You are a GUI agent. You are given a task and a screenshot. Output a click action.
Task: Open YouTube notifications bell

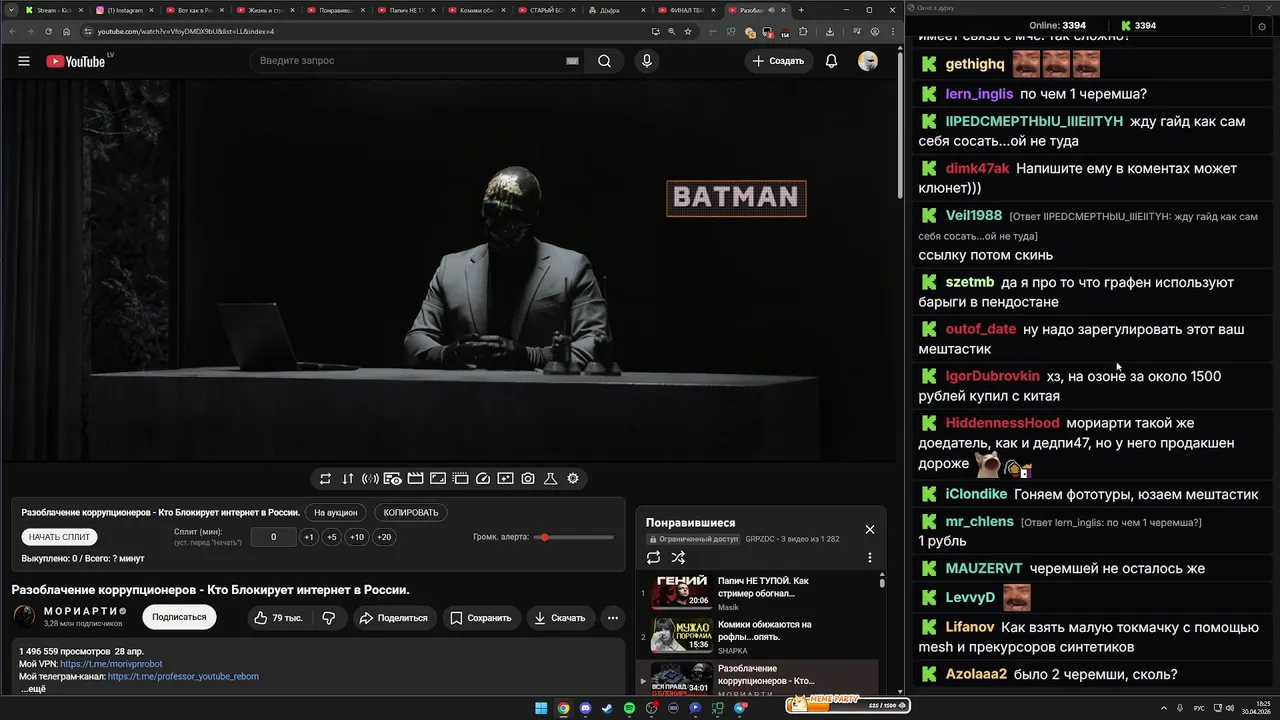tap(831, 61)
